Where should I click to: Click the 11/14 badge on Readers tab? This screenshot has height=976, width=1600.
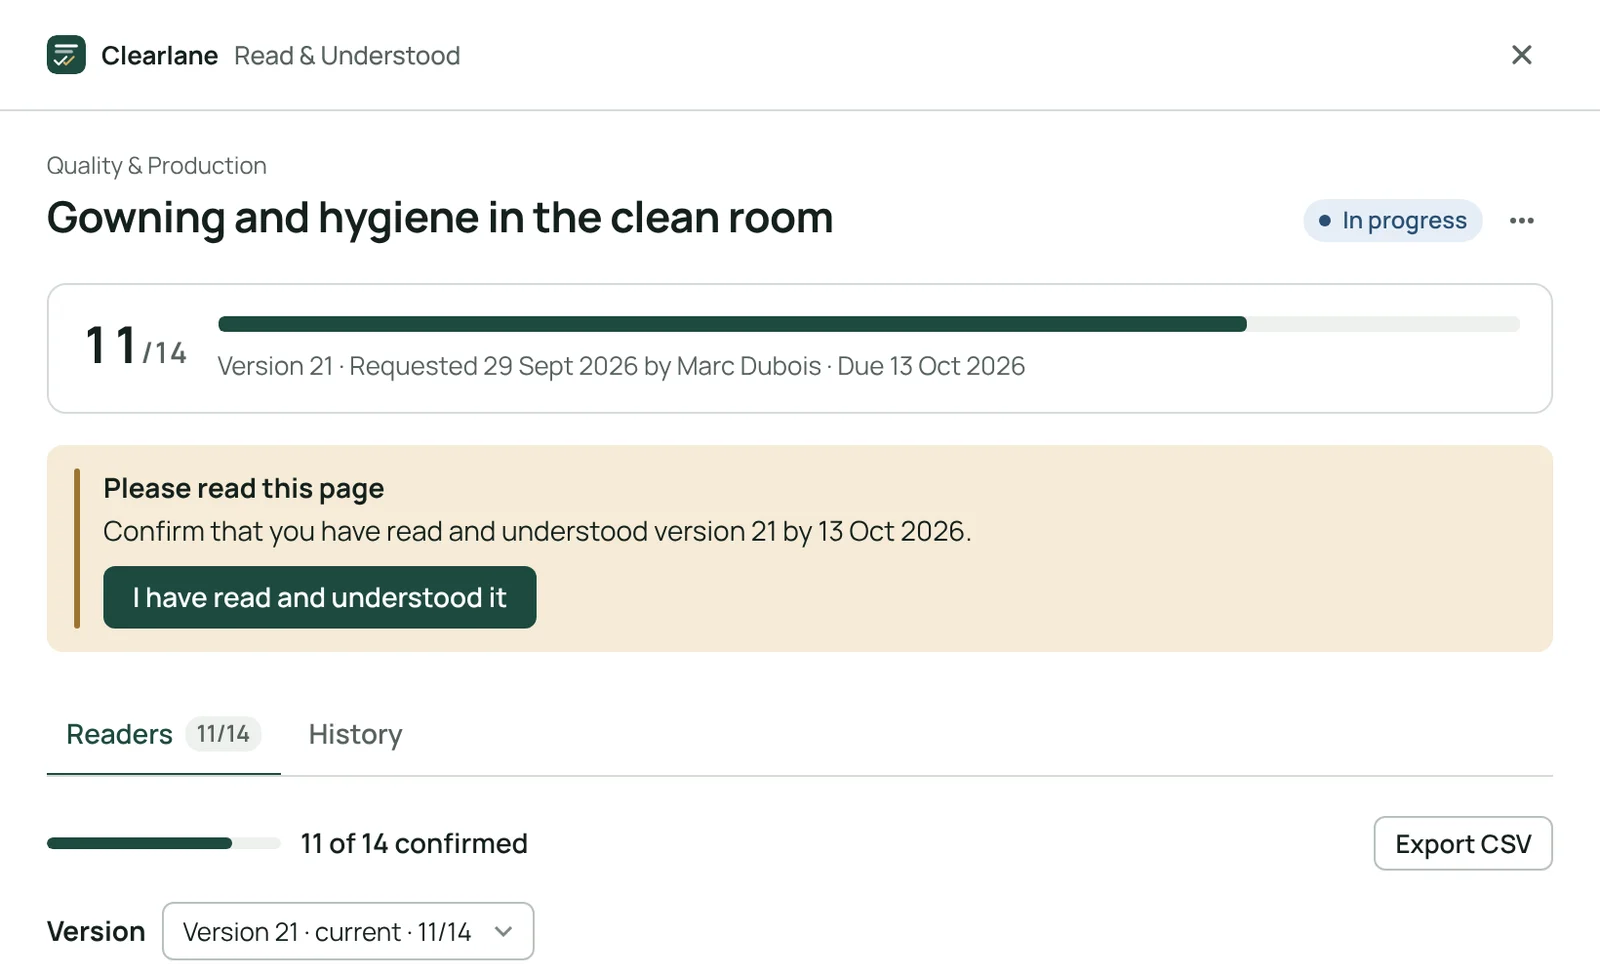click(223, 734)
